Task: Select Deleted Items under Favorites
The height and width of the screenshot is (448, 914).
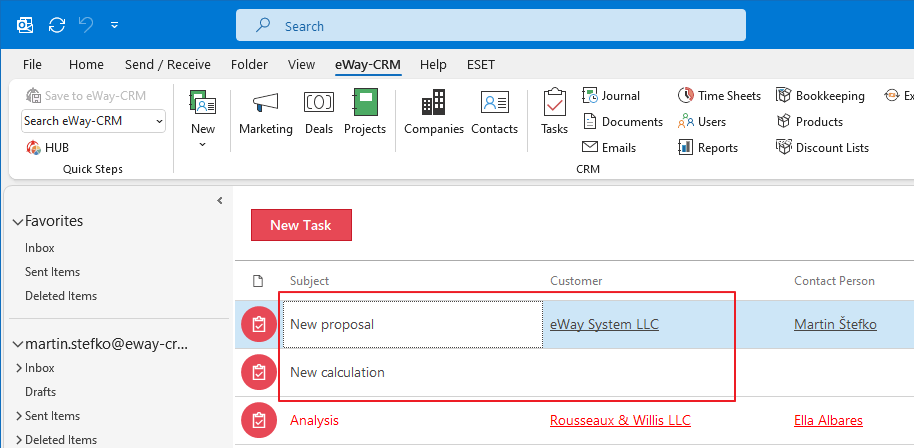Action: (x=61, y=295)
